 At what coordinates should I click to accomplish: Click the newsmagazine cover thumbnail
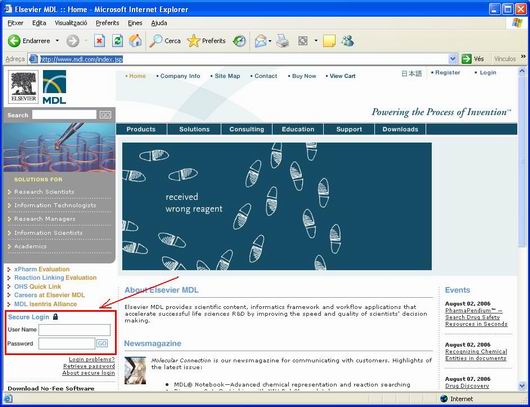coord(135,370)
